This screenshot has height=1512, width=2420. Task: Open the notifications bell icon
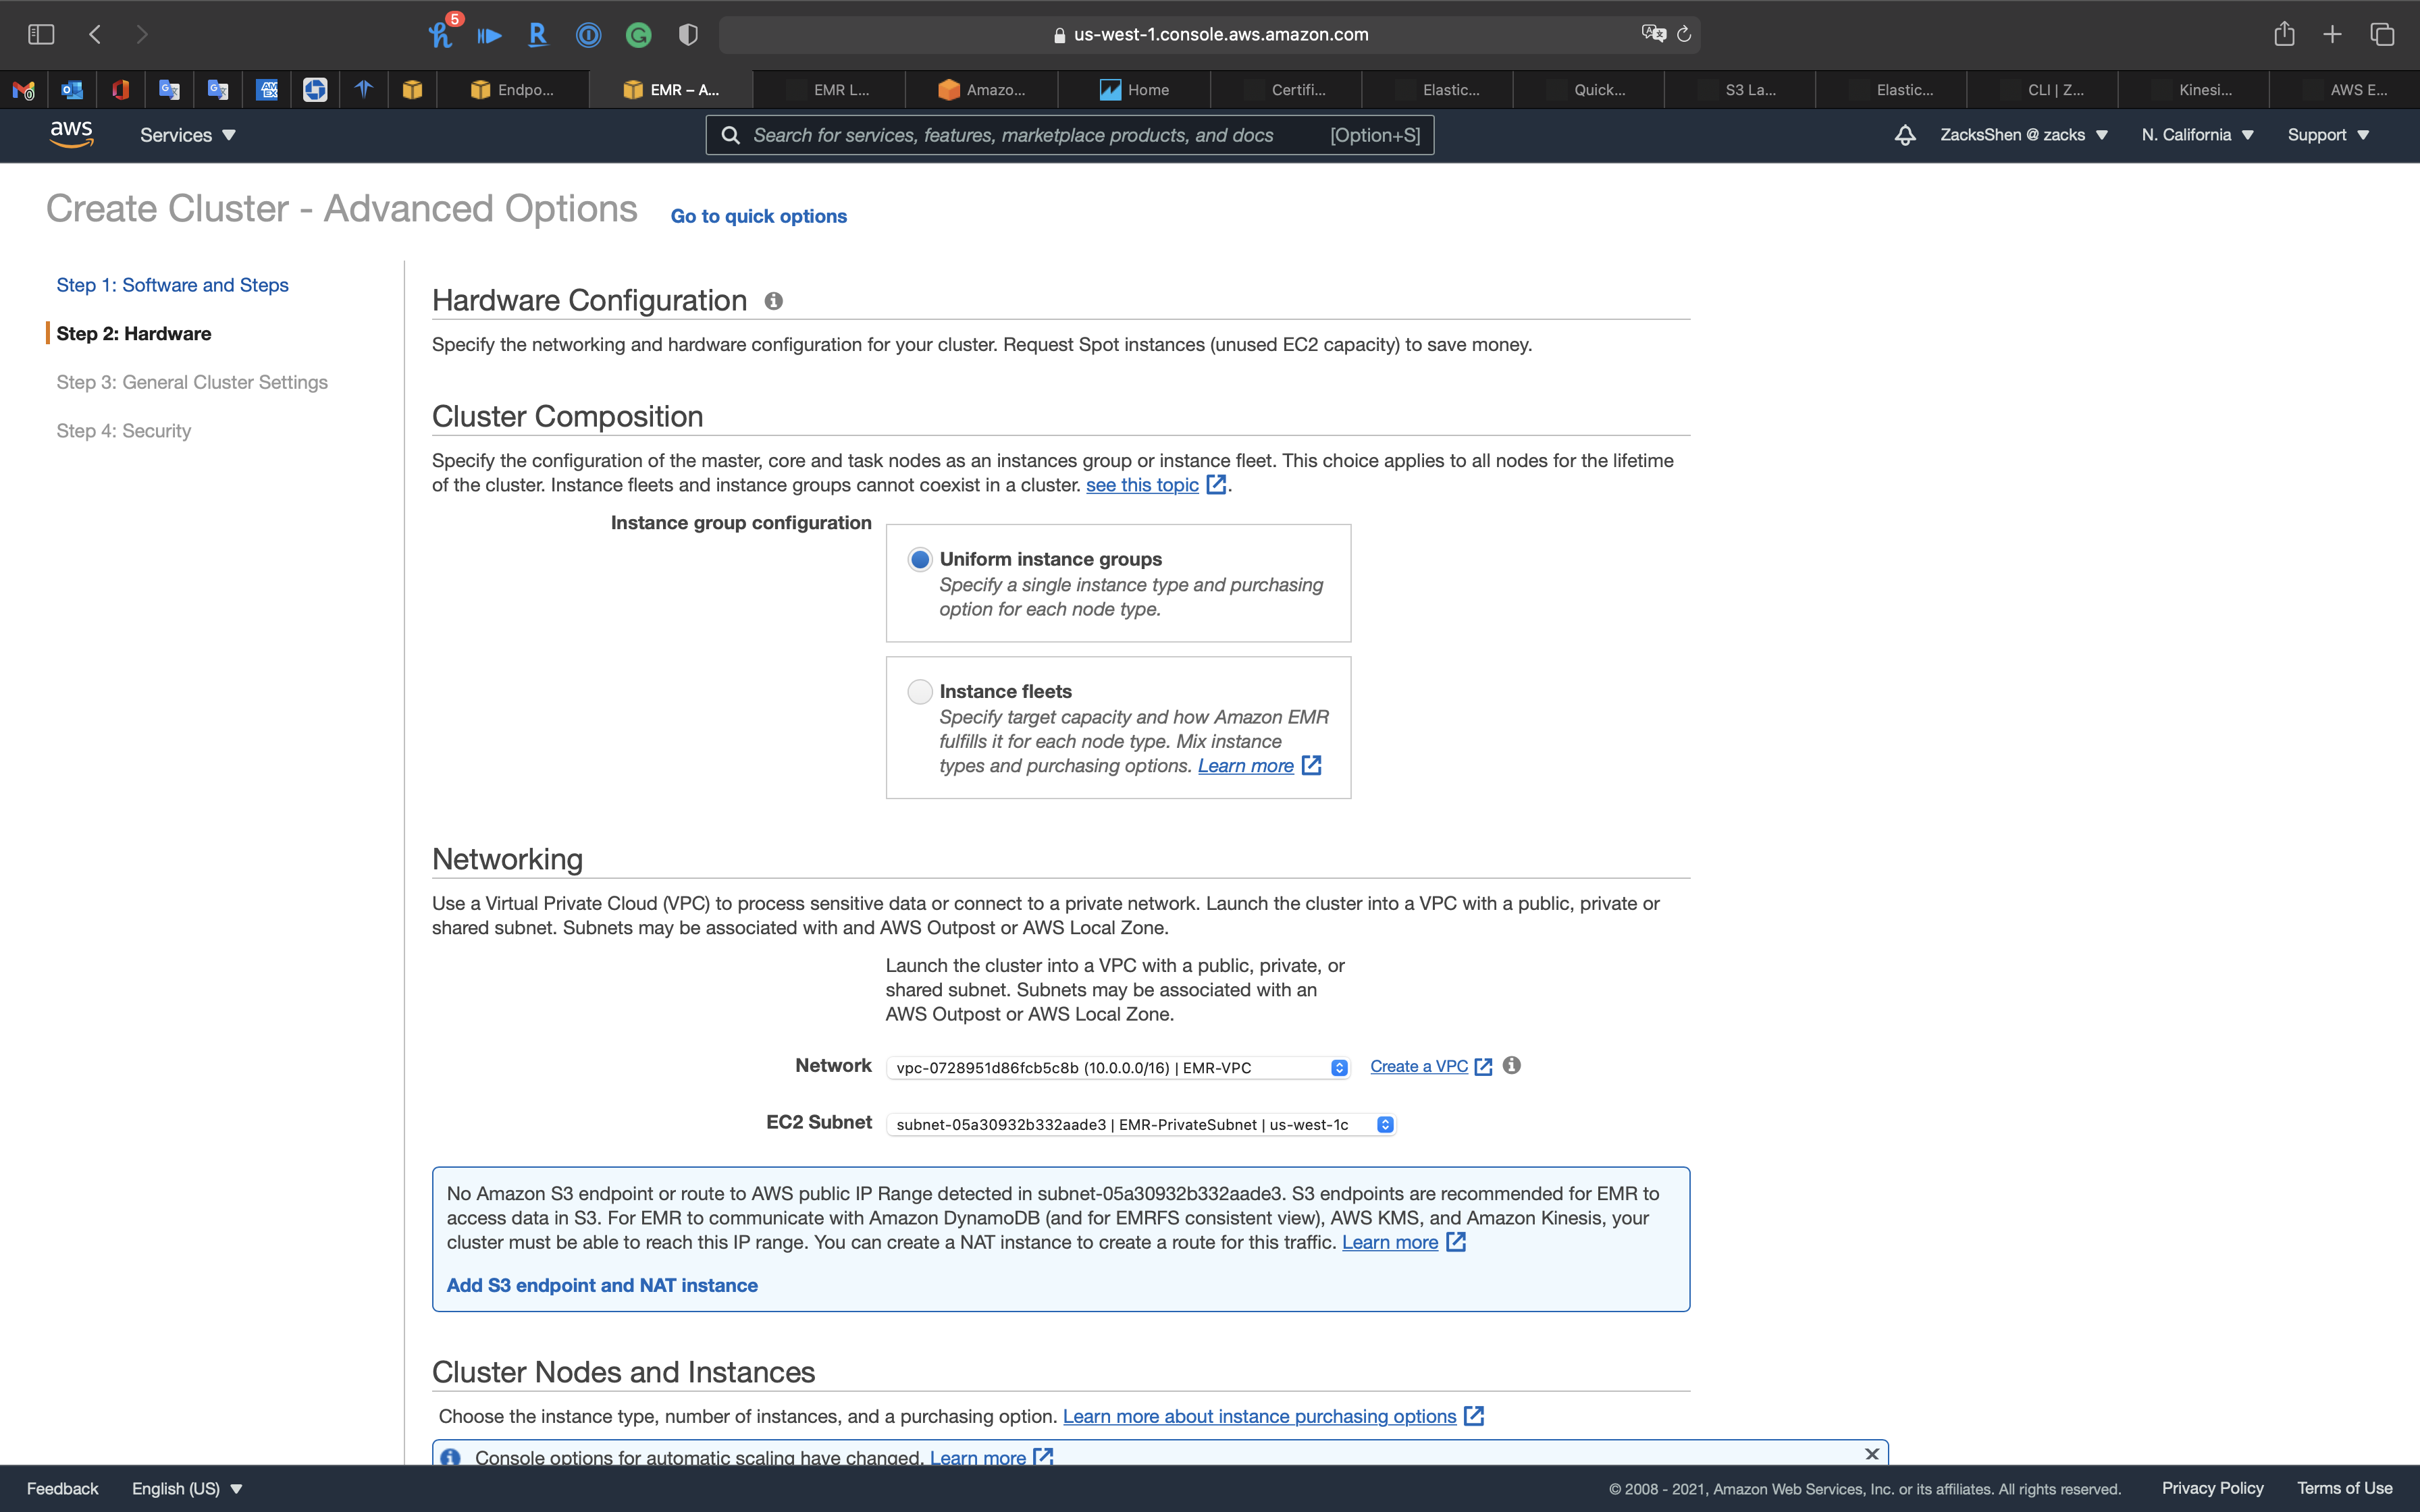click(x=1904, y=135)
